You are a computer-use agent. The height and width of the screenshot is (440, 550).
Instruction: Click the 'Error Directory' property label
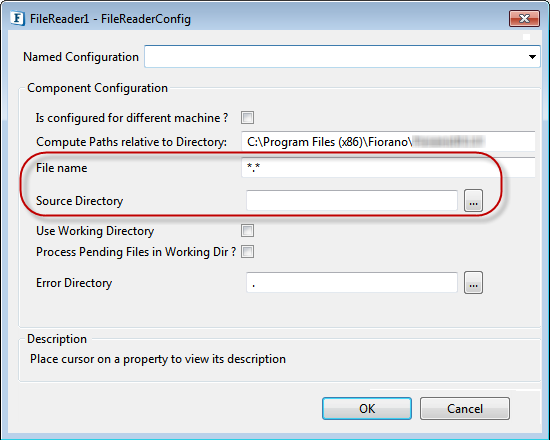click(74, 283)
